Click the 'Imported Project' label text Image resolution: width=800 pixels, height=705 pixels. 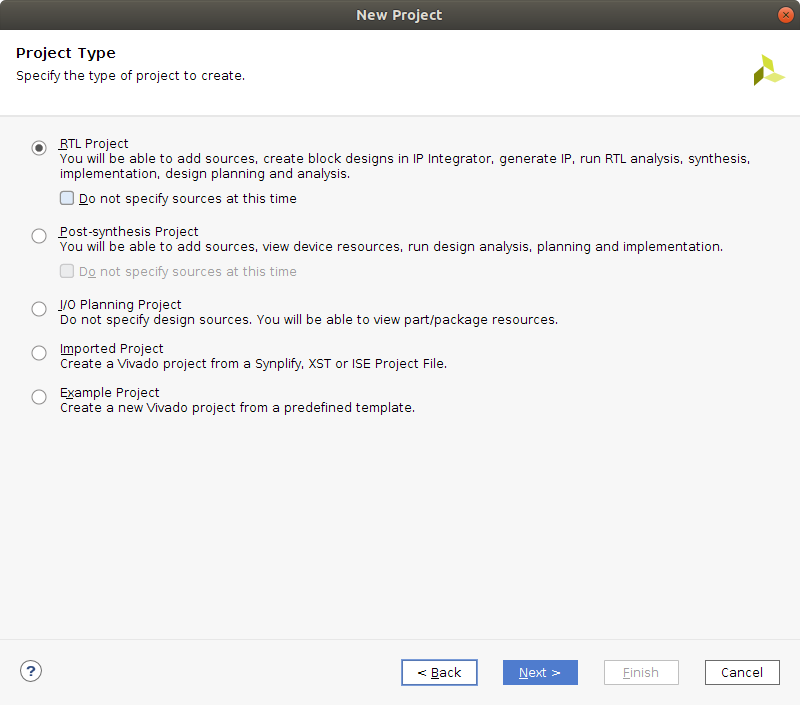click(x=112, y=348)
